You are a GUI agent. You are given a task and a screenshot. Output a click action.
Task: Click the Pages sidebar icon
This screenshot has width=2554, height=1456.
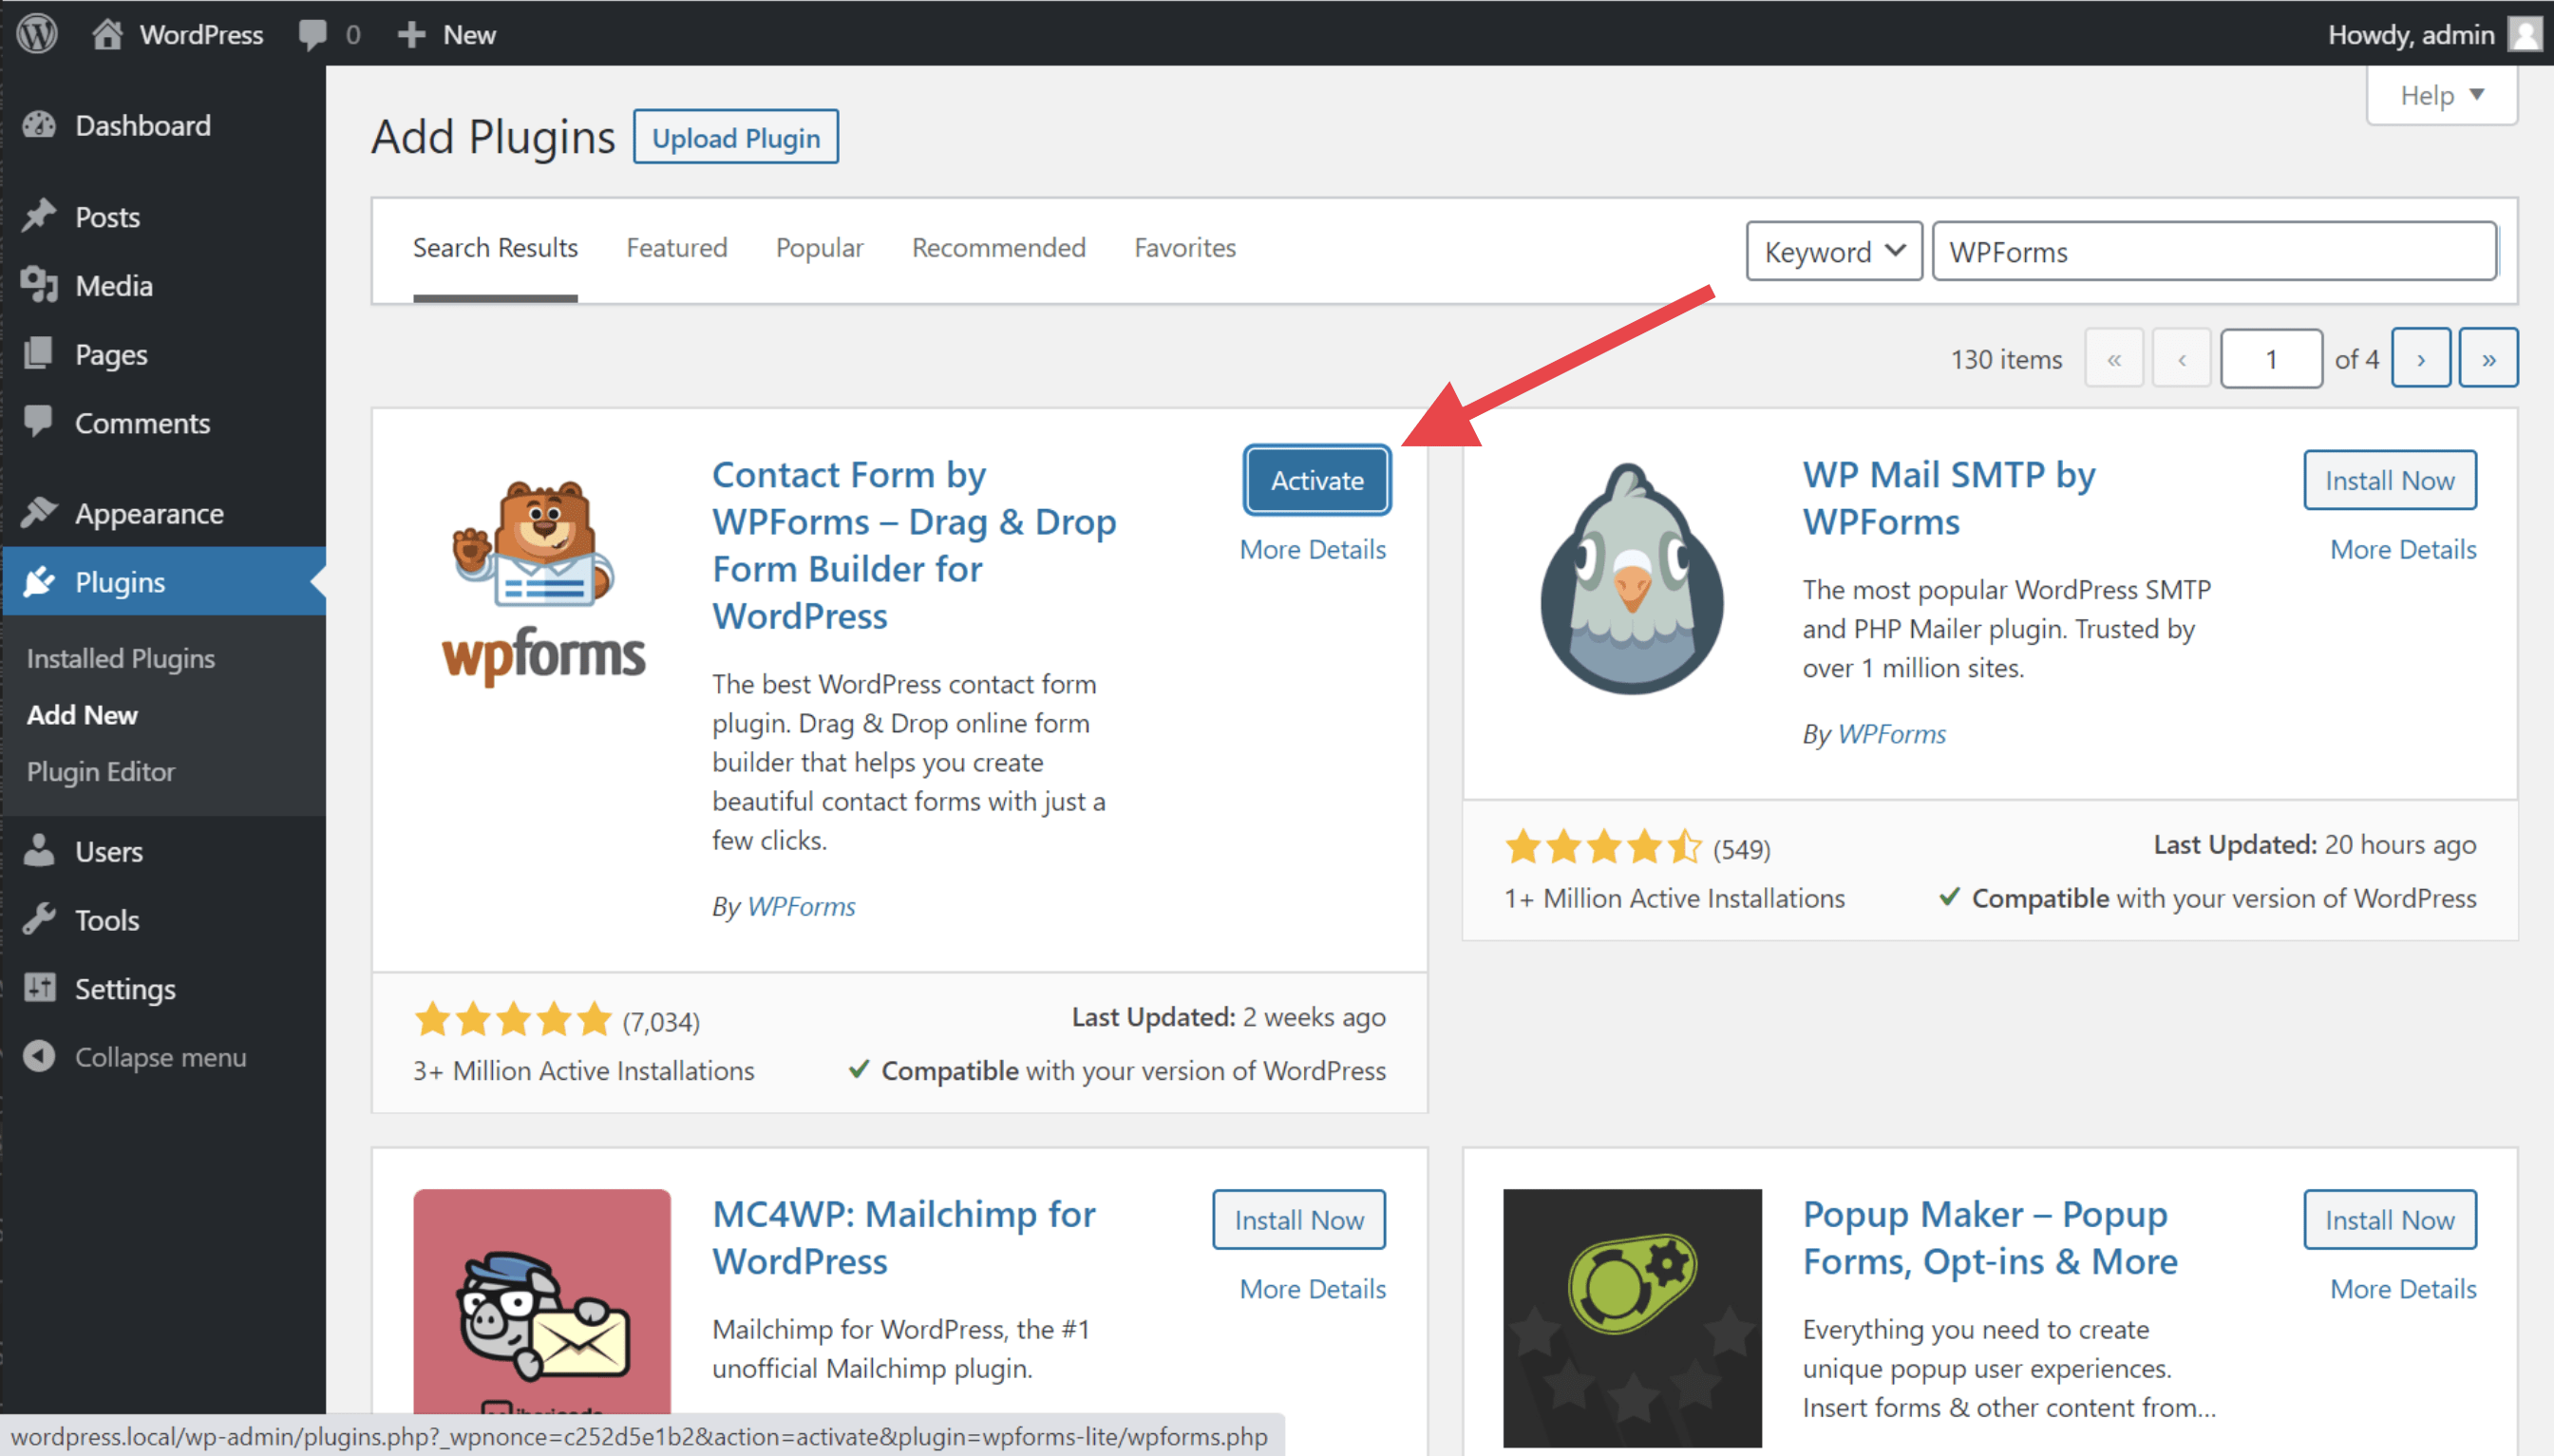click(x=39, y=354)
